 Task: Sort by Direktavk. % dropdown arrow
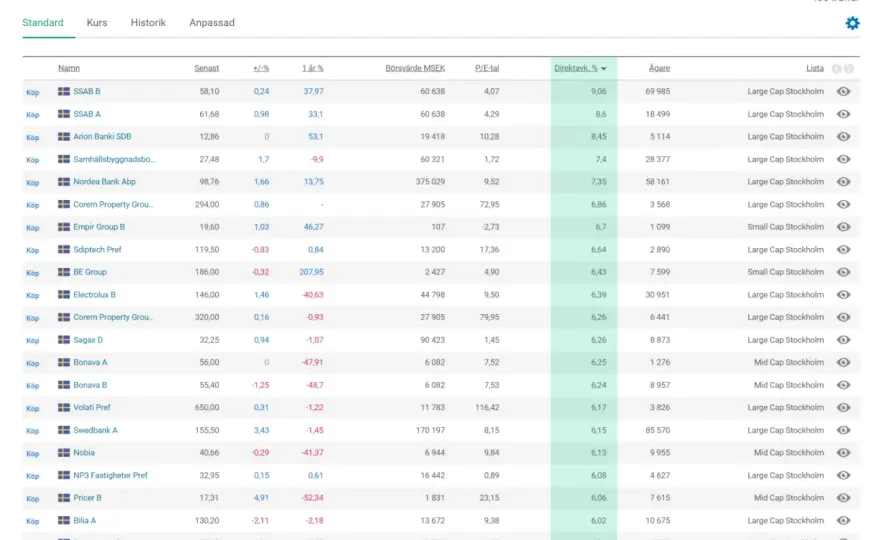(604, 68)
